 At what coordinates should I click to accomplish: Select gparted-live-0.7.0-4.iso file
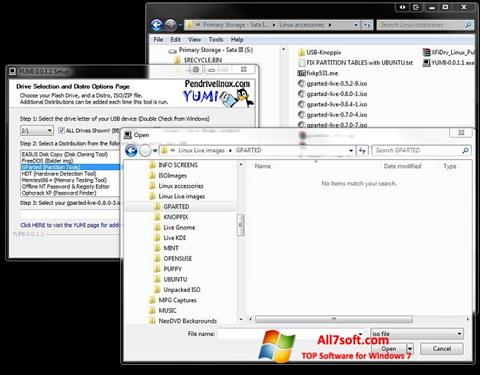(x=332, y=115)
